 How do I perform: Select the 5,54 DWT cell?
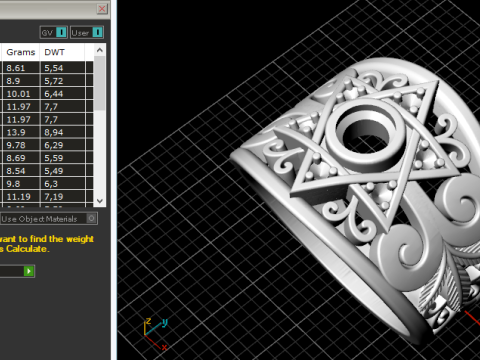coord(63,68)
